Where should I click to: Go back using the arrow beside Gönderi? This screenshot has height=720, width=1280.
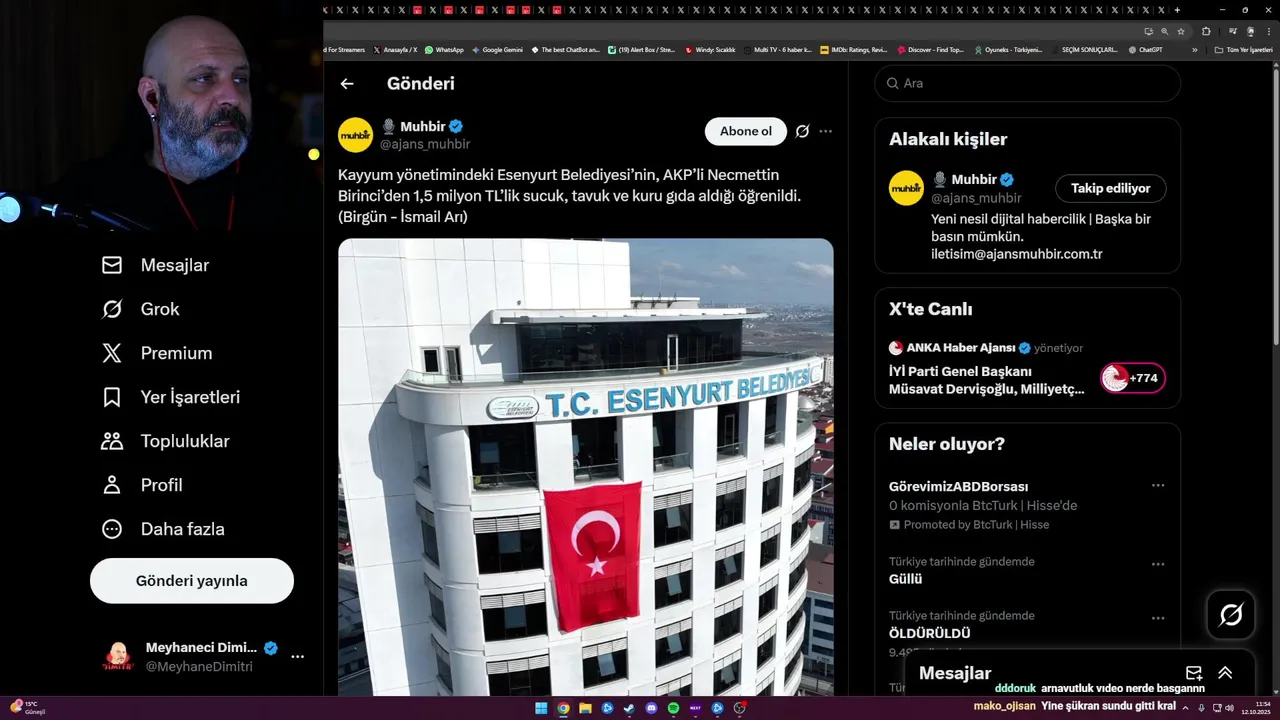pos(347,84)
